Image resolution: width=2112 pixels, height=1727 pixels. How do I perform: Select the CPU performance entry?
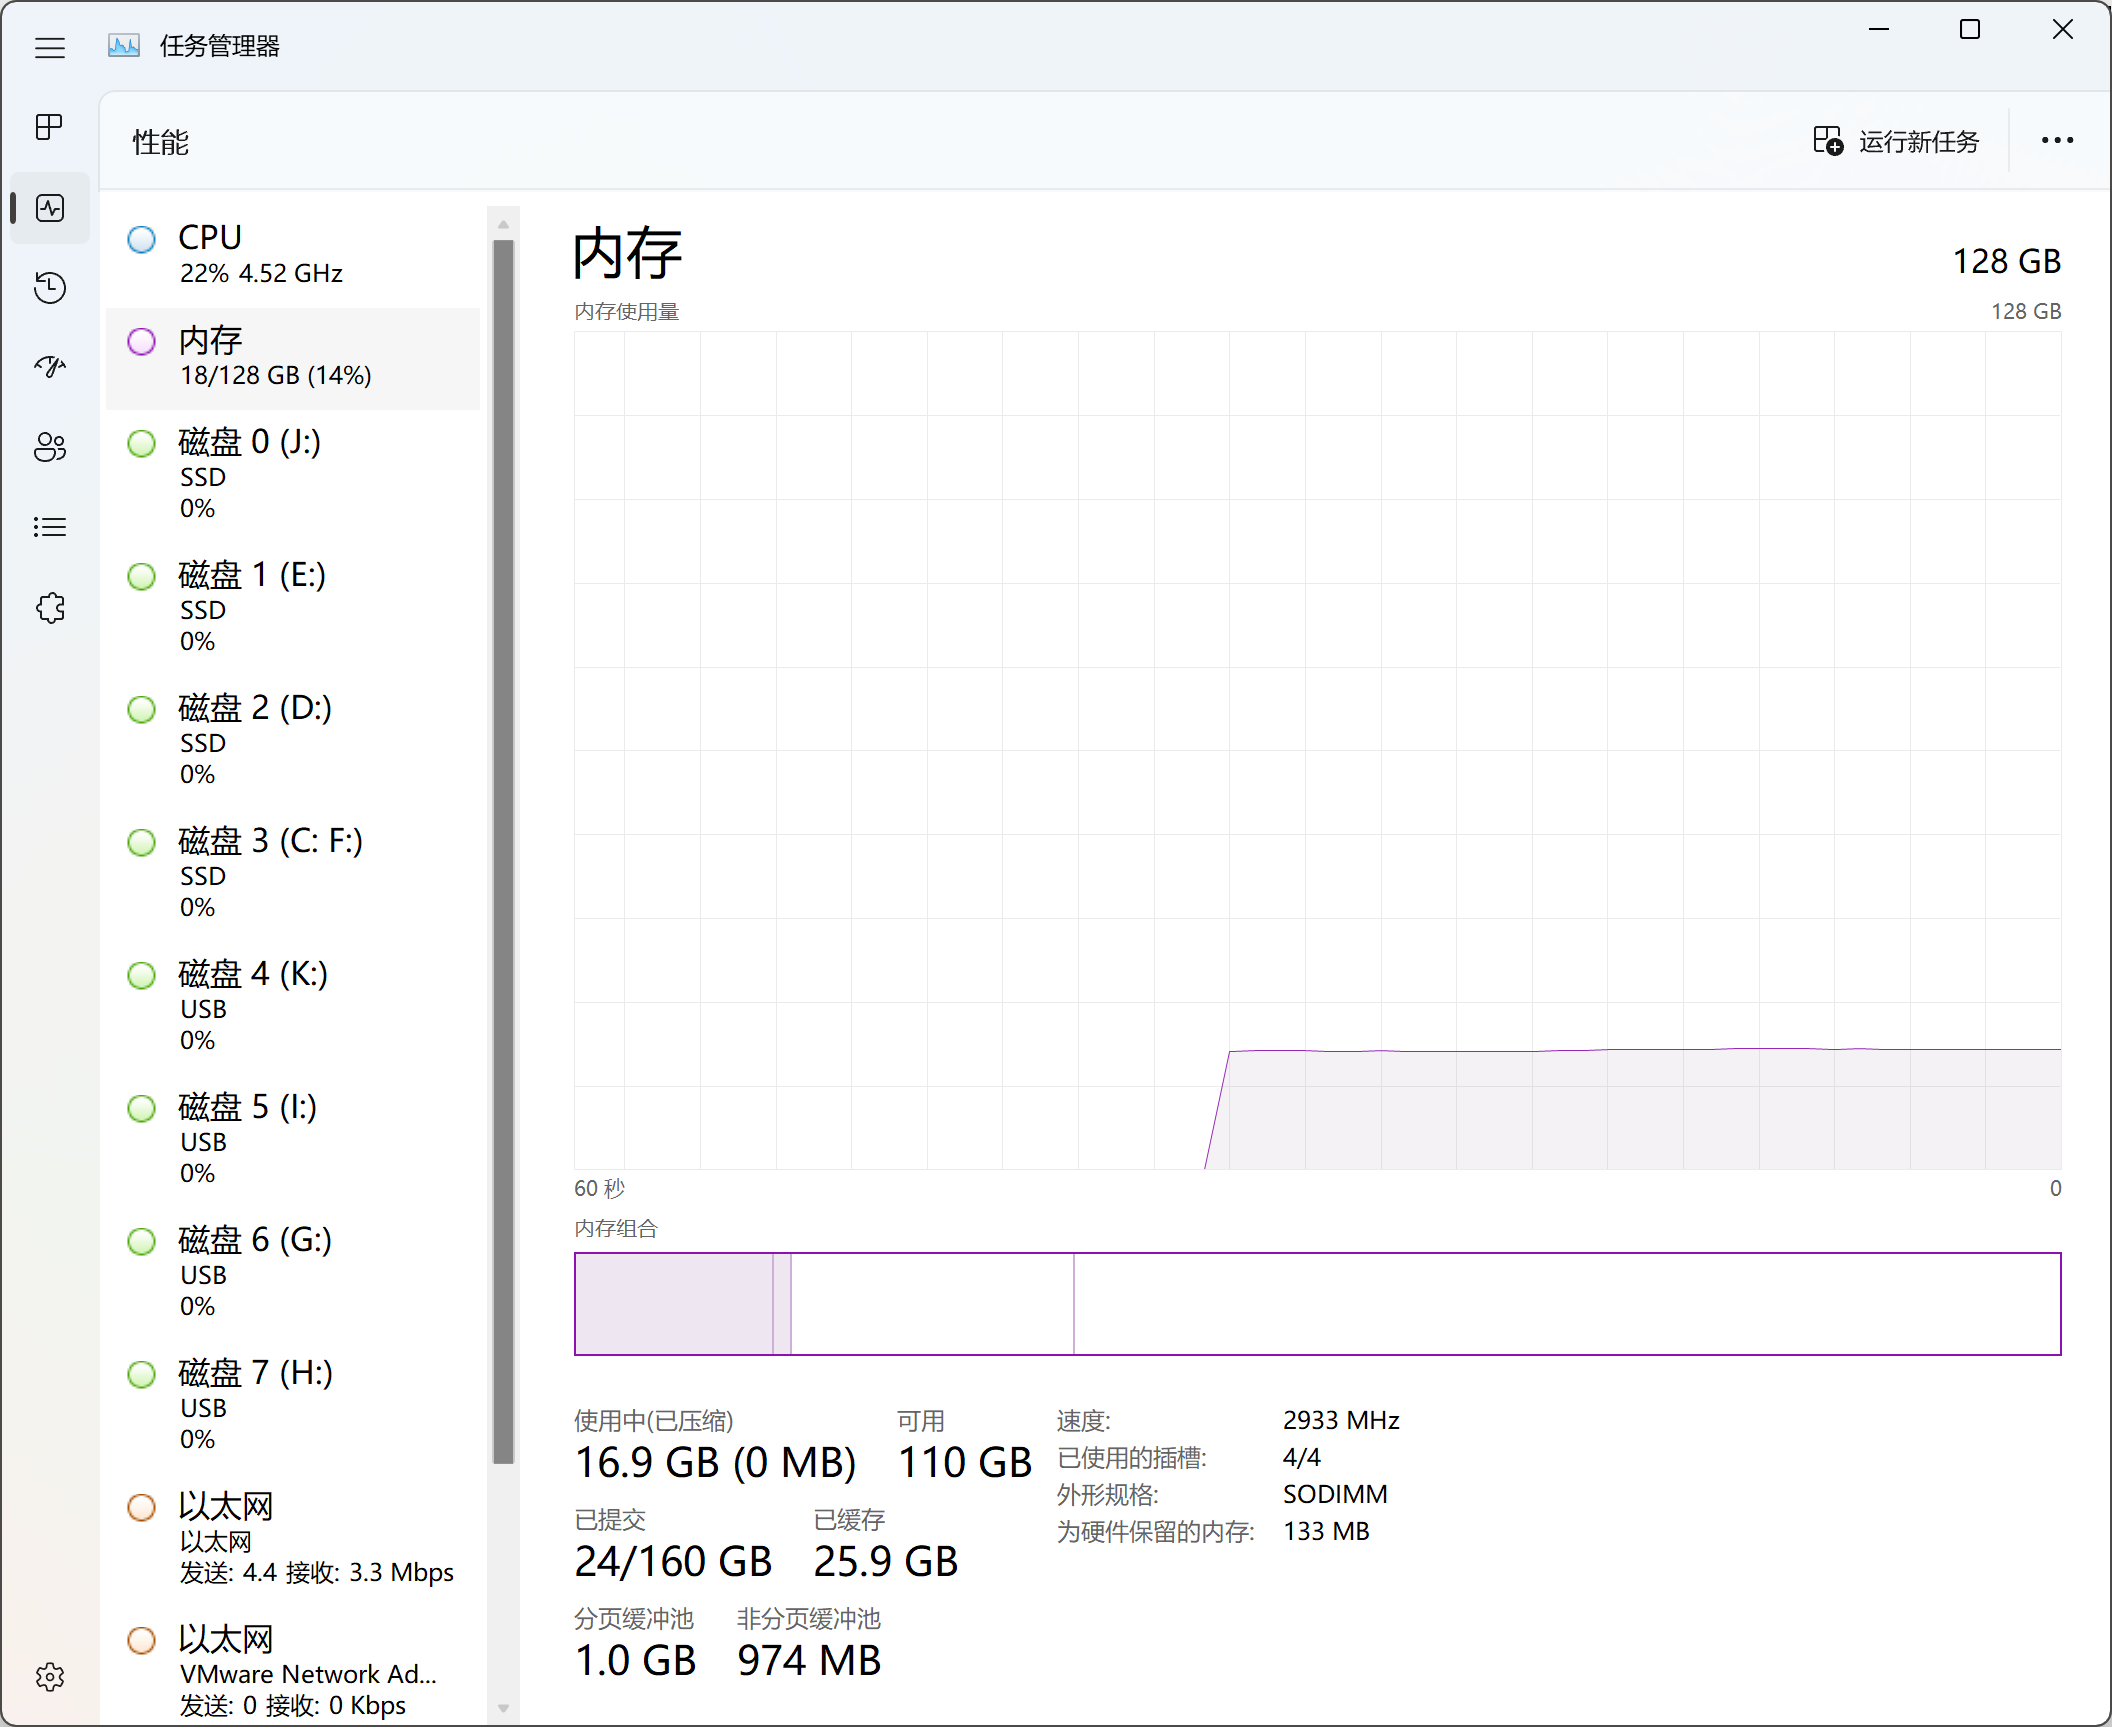(x=293, y=255)
